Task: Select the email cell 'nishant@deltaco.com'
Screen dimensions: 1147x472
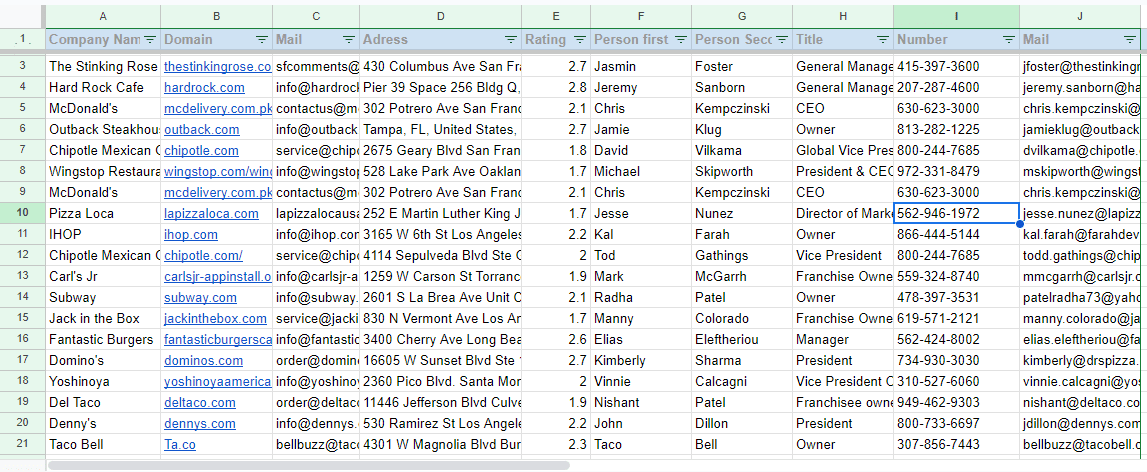Action: 1080,402
